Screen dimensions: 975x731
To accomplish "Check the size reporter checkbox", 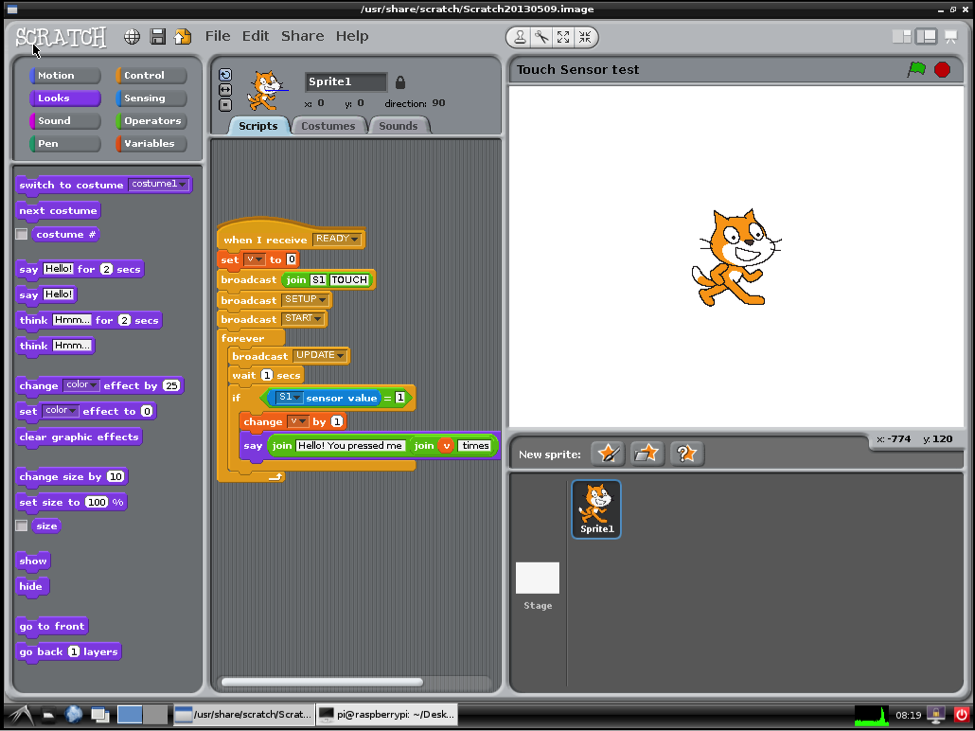I will point(22,526).
